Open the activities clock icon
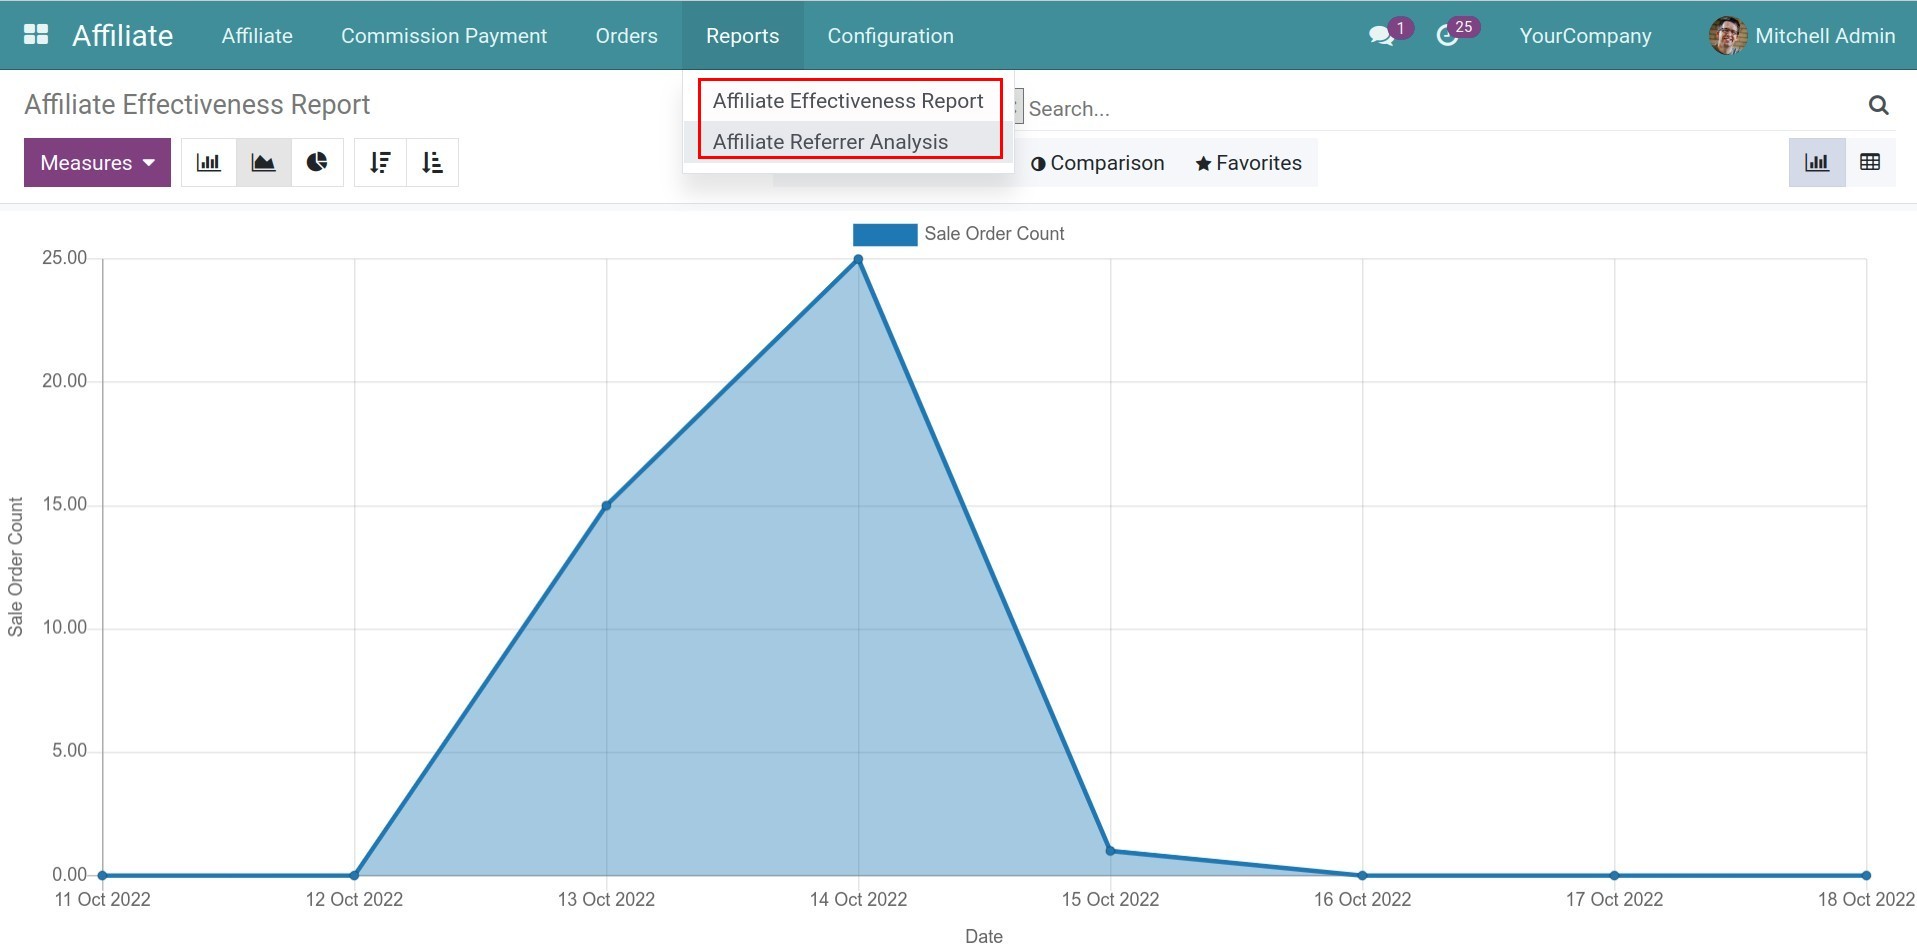 point(1446,36)
